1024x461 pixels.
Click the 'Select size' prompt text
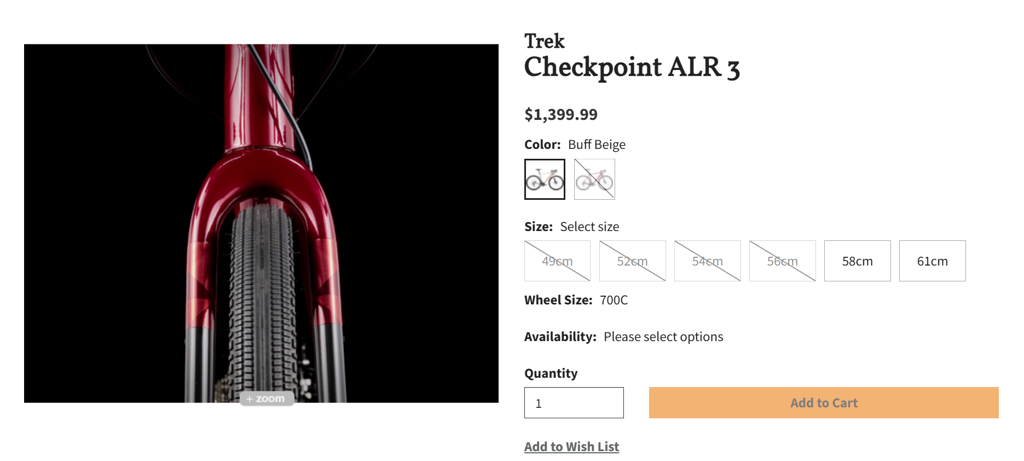(589, 227)
